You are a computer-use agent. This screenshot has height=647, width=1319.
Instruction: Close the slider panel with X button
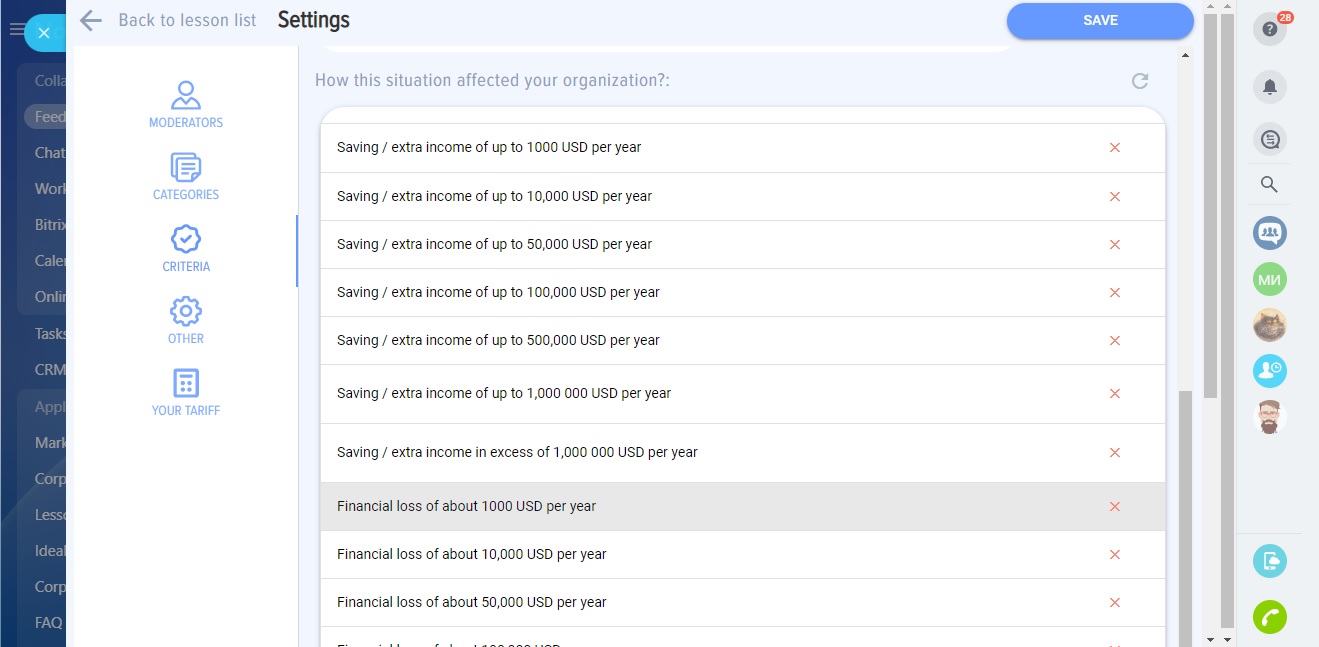(x=44, y=33)
